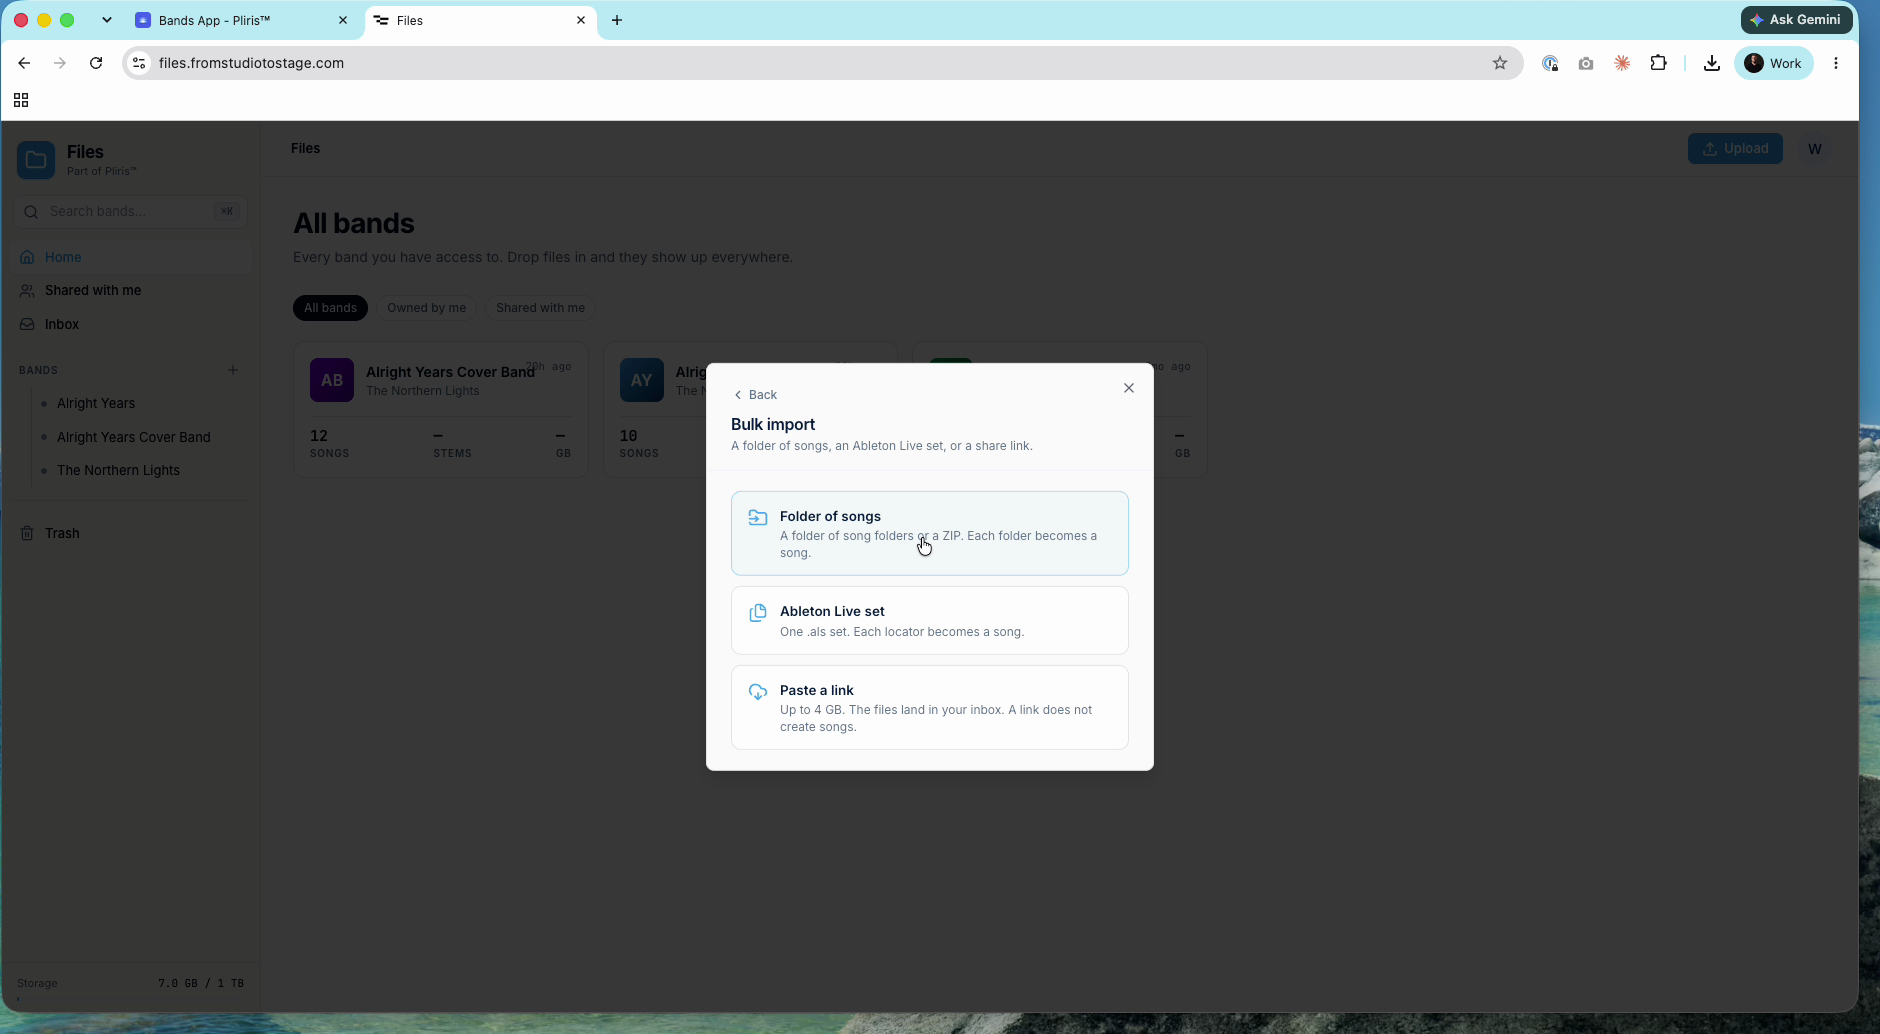
Task: Click the storage usage 7.0 GB / 1 TB
Action: (x=201, y=983)
